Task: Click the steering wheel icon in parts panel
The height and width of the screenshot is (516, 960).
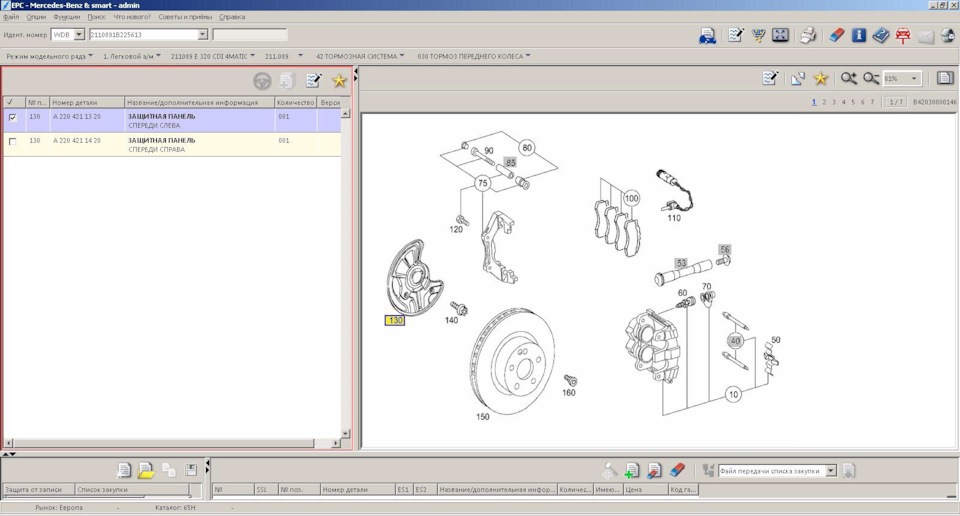Action: point(262,81)
